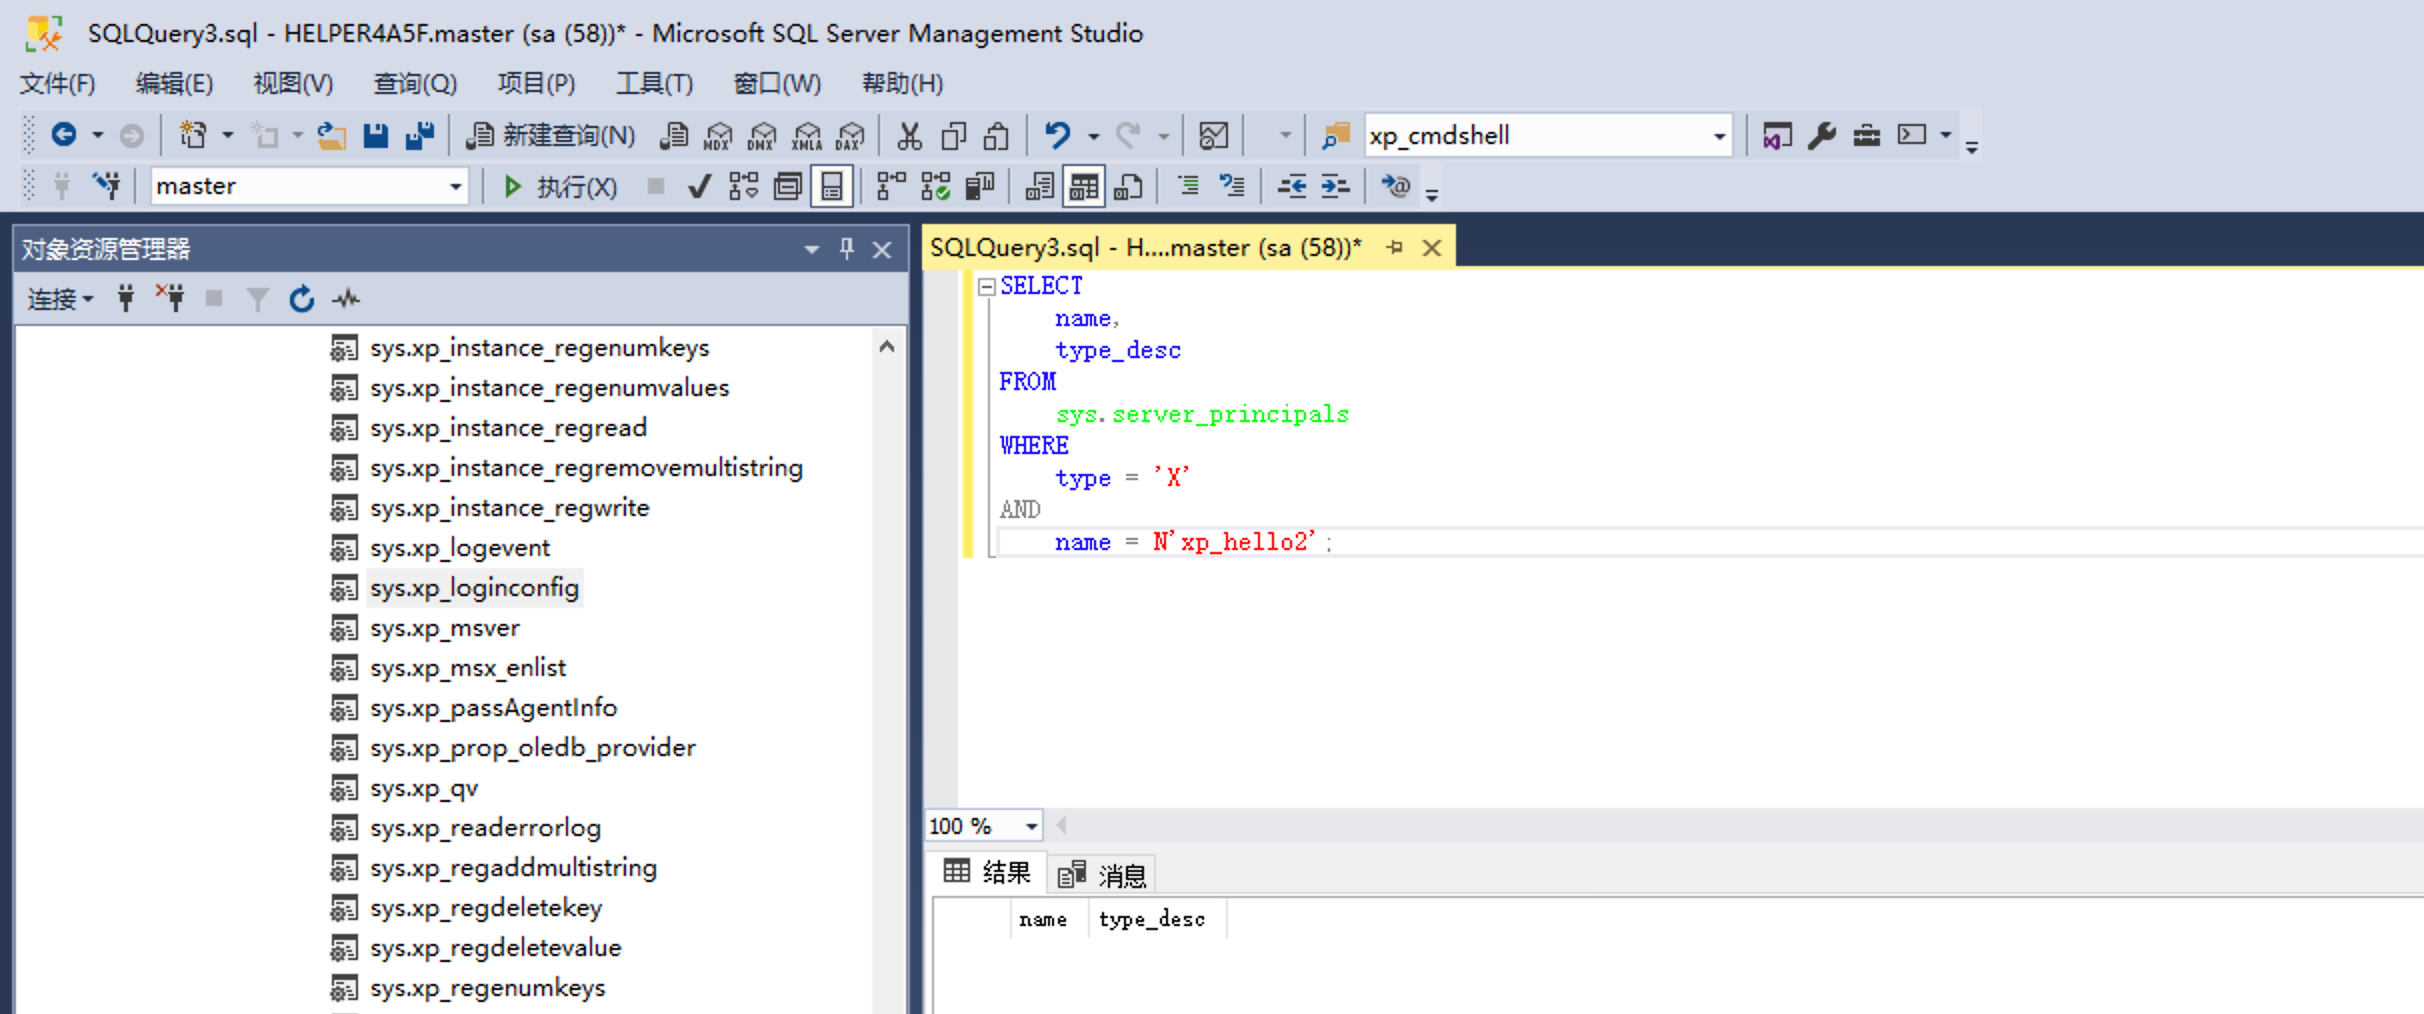Refresh the Object Explorer tree

click(x=301, y=299)
